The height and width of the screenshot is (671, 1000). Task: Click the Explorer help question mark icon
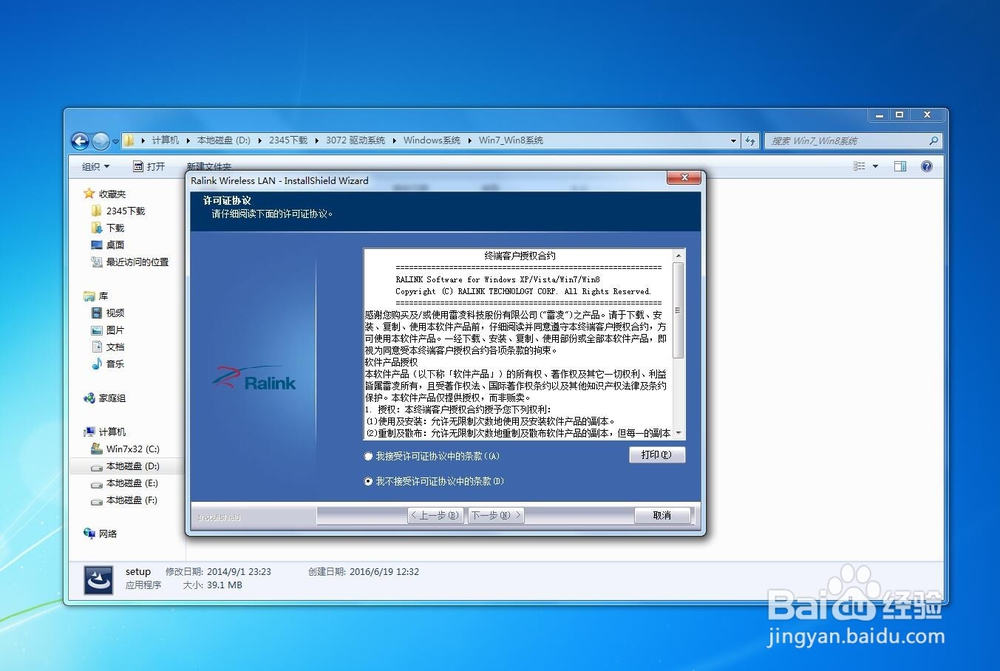click(x=927, y=166)
